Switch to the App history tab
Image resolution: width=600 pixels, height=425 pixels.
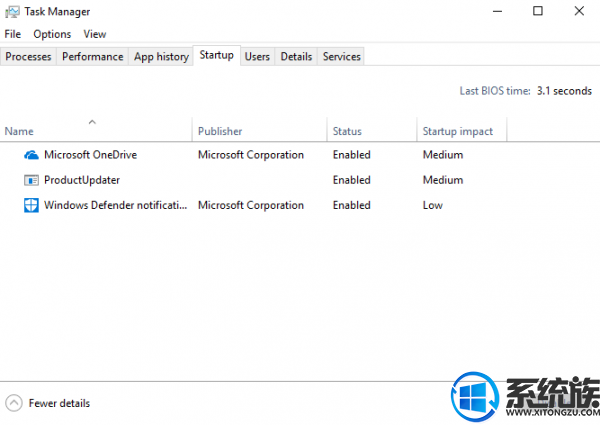tap(161, 57)
